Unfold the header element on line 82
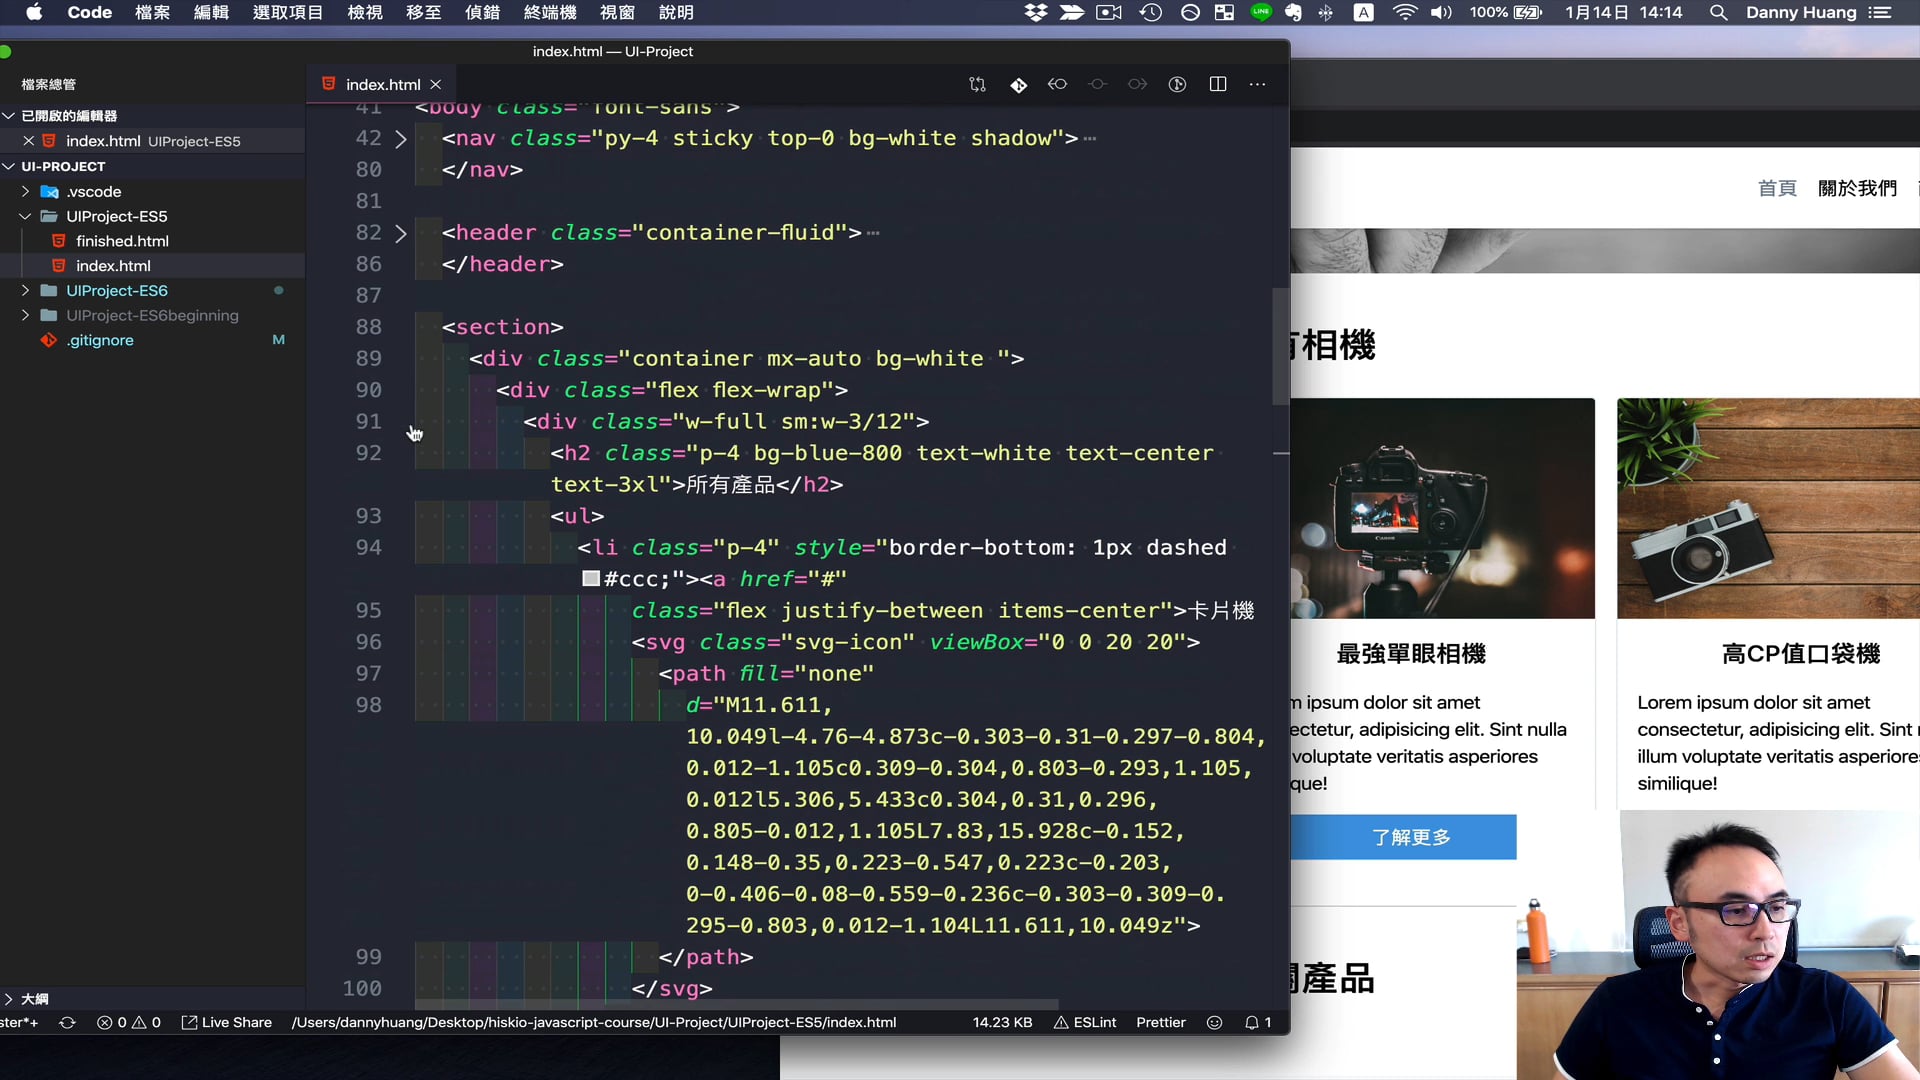Viewport: 1920px width, 1080px height. [401, 233]
